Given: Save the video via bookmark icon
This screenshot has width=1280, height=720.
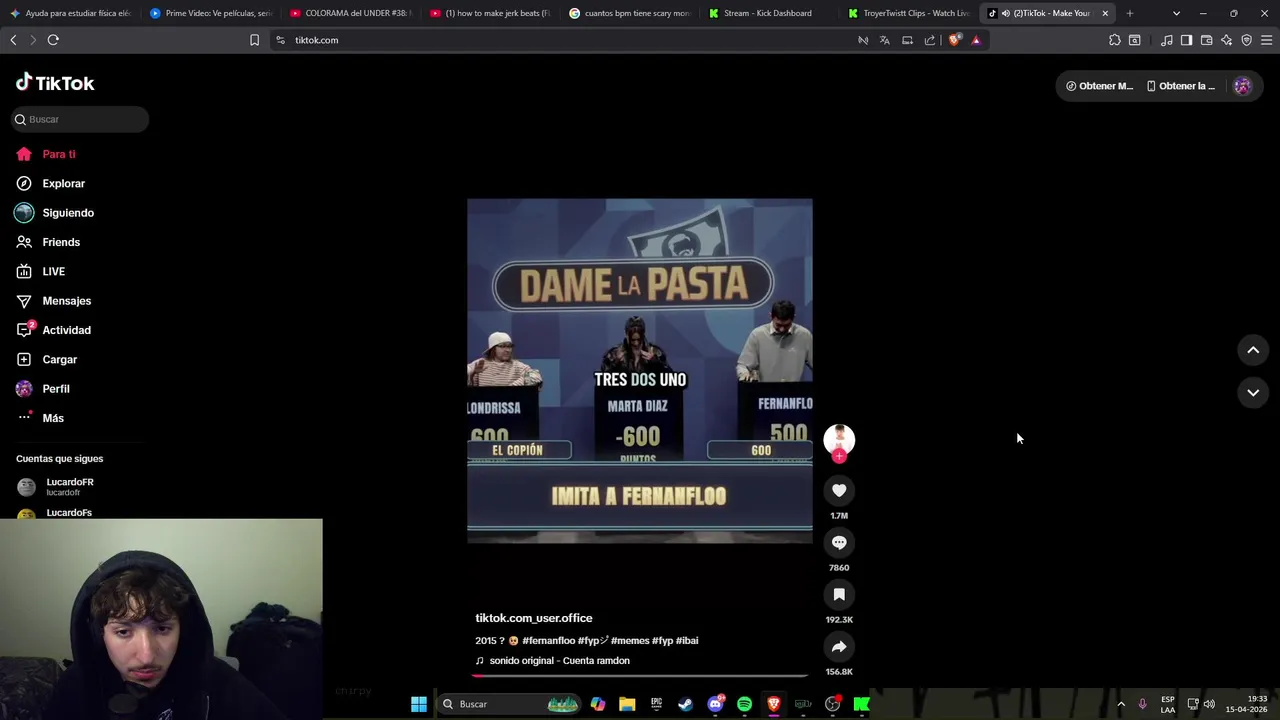Looking at the screenshot, I should pyautogui.click(x=839, y=594).
